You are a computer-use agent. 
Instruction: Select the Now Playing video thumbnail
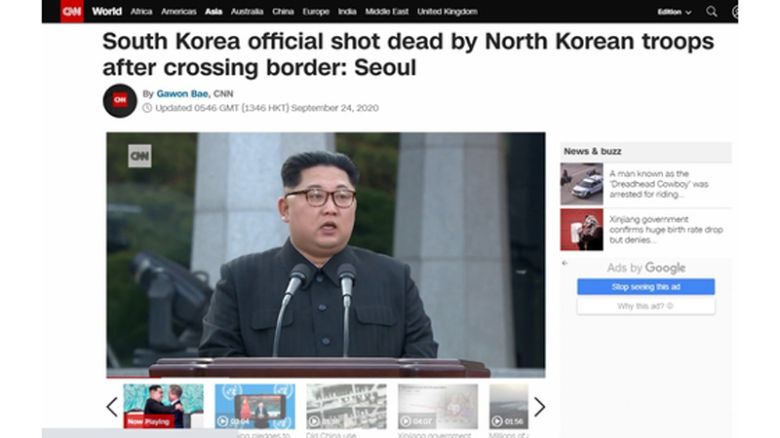(163, 406)
